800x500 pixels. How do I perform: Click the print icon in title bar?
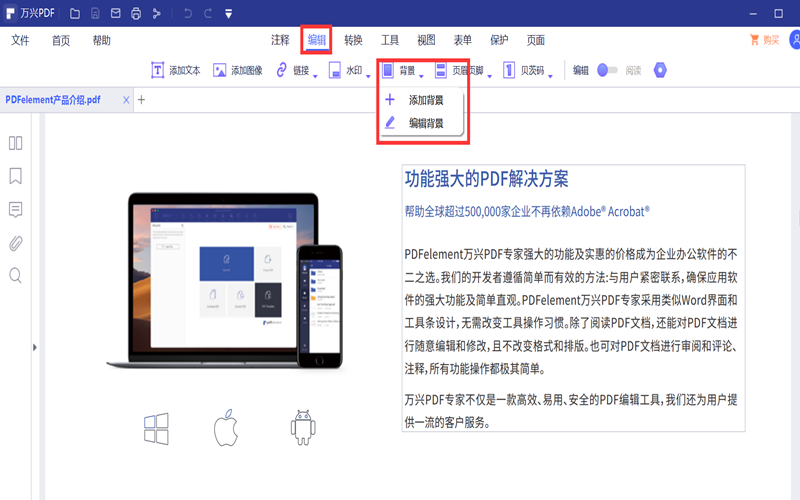pos(135,14)
